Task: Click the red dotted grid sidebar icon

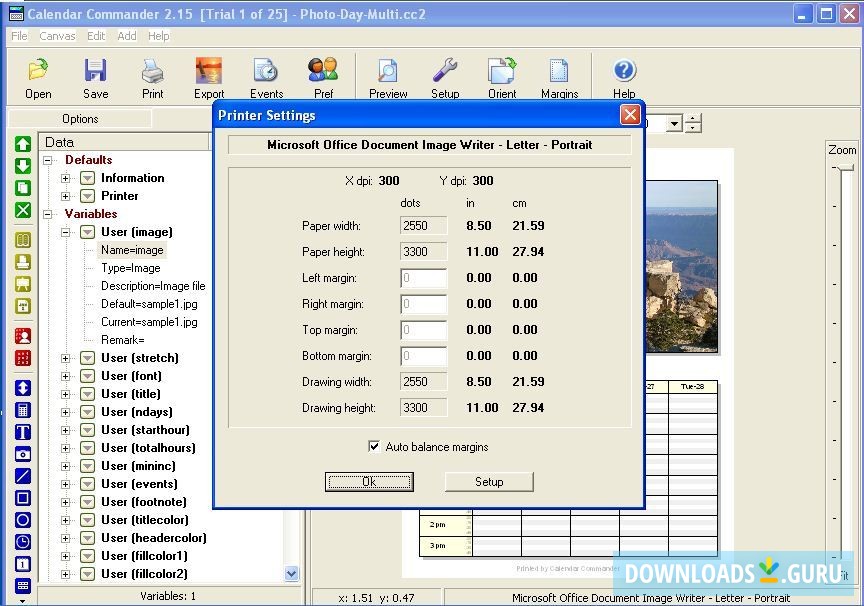Action: (23, 358)
